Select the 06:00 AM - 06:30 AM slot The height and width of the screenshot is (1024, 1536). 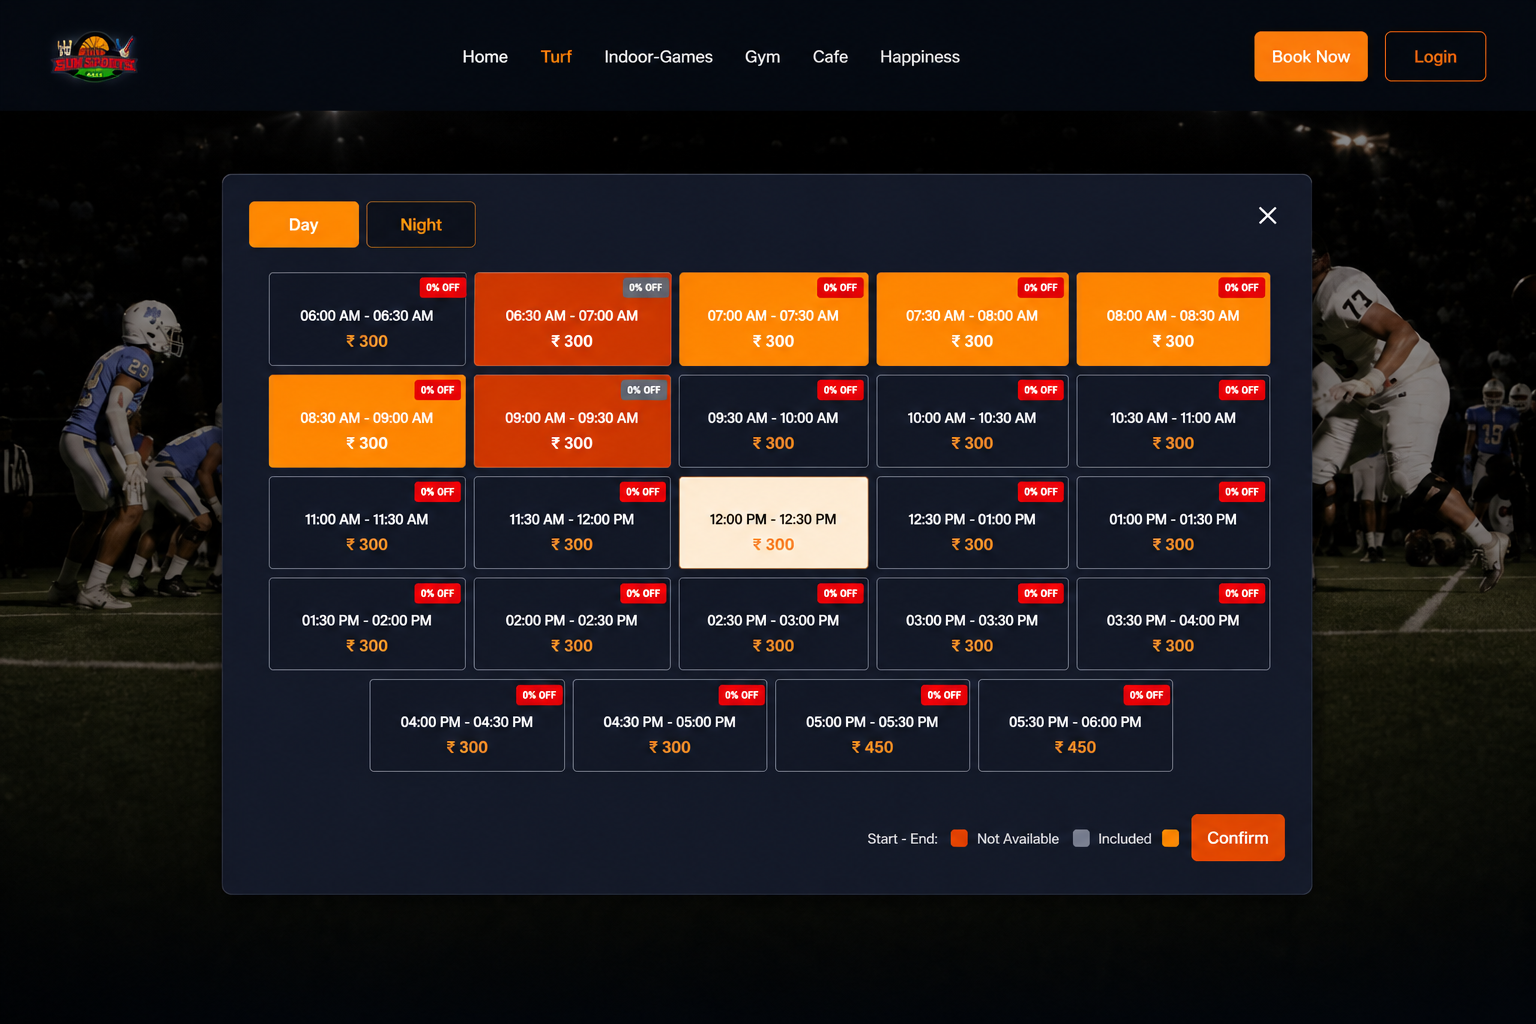[x=367, y=320]
